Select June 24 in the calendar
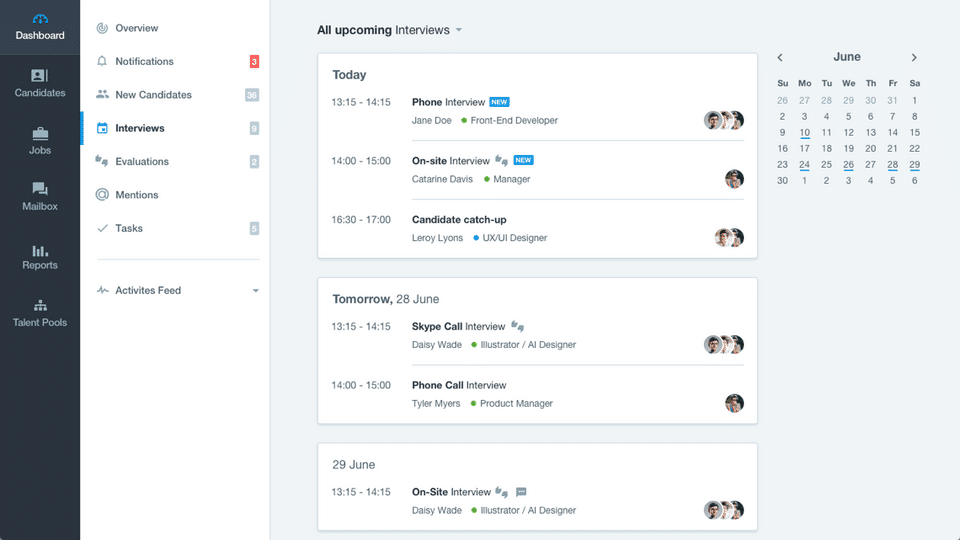Image resolution: width=960 pixels, height=540 pixels. tap(804, 165)
